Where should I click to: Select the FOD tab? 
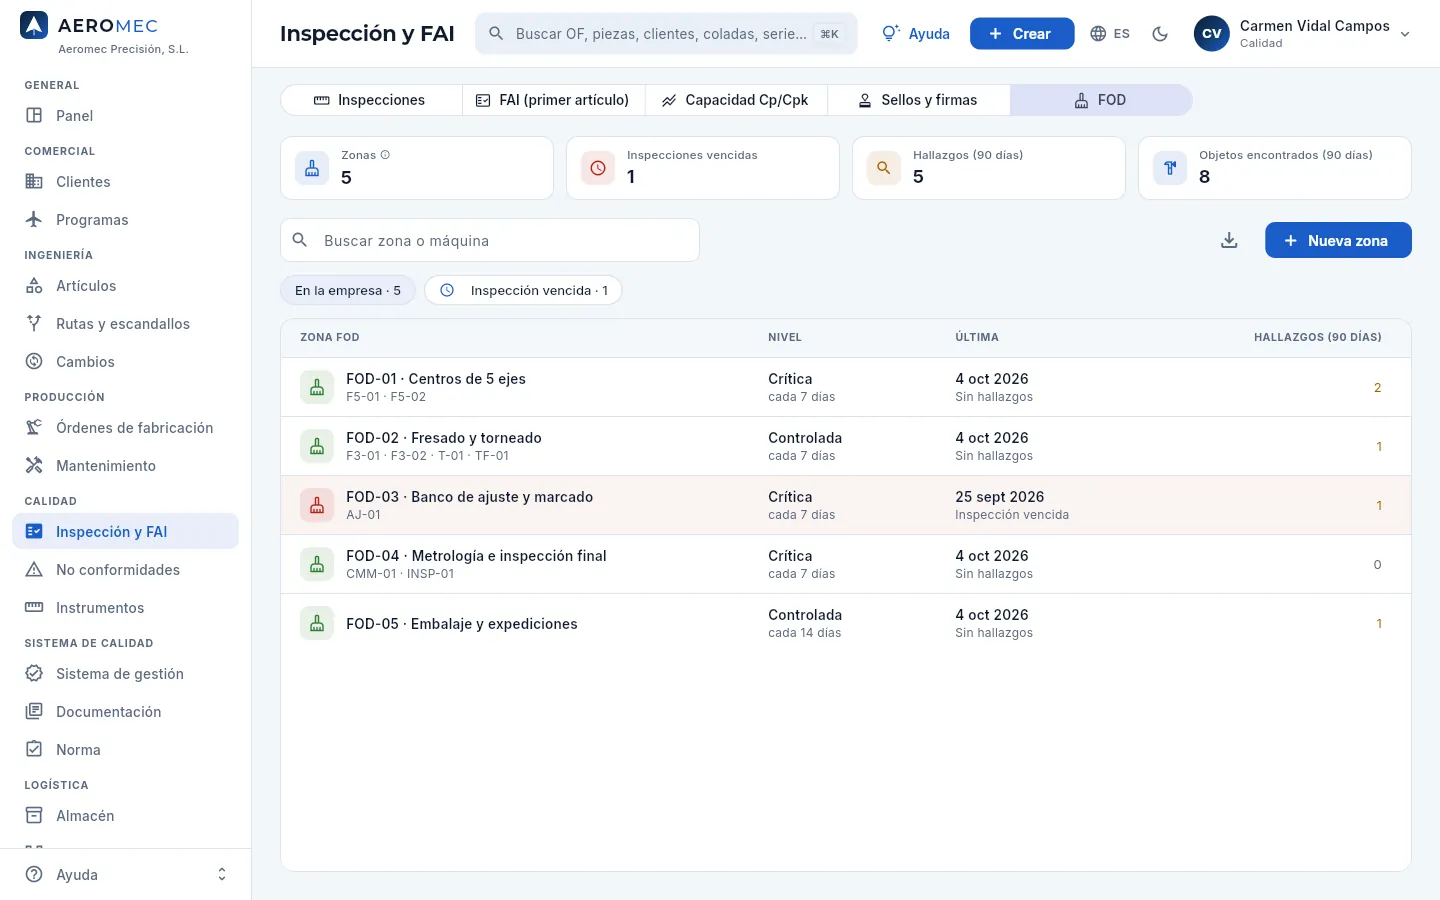coord(1100,100)
